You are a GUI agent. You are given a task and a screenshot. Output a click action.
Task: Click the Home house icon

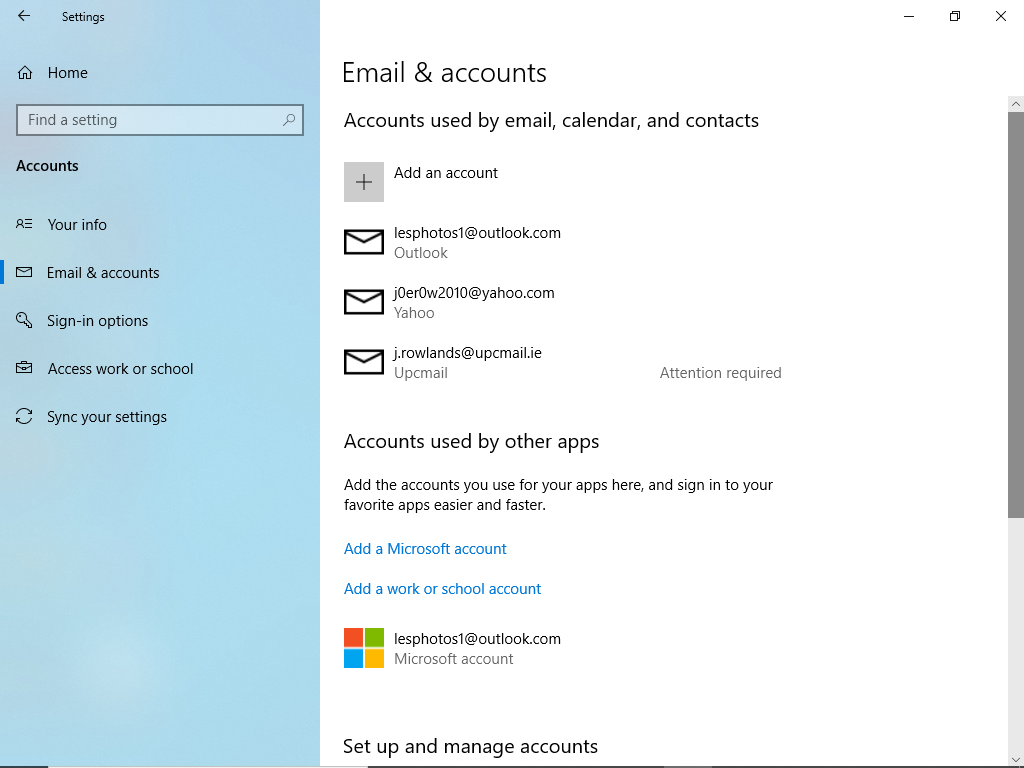tap(25, 72)
